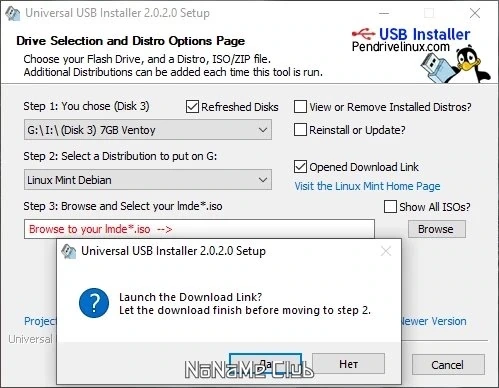Click the Project link at lower left
499x388 pixels.
pyautogui.click(x=40, y=321)
